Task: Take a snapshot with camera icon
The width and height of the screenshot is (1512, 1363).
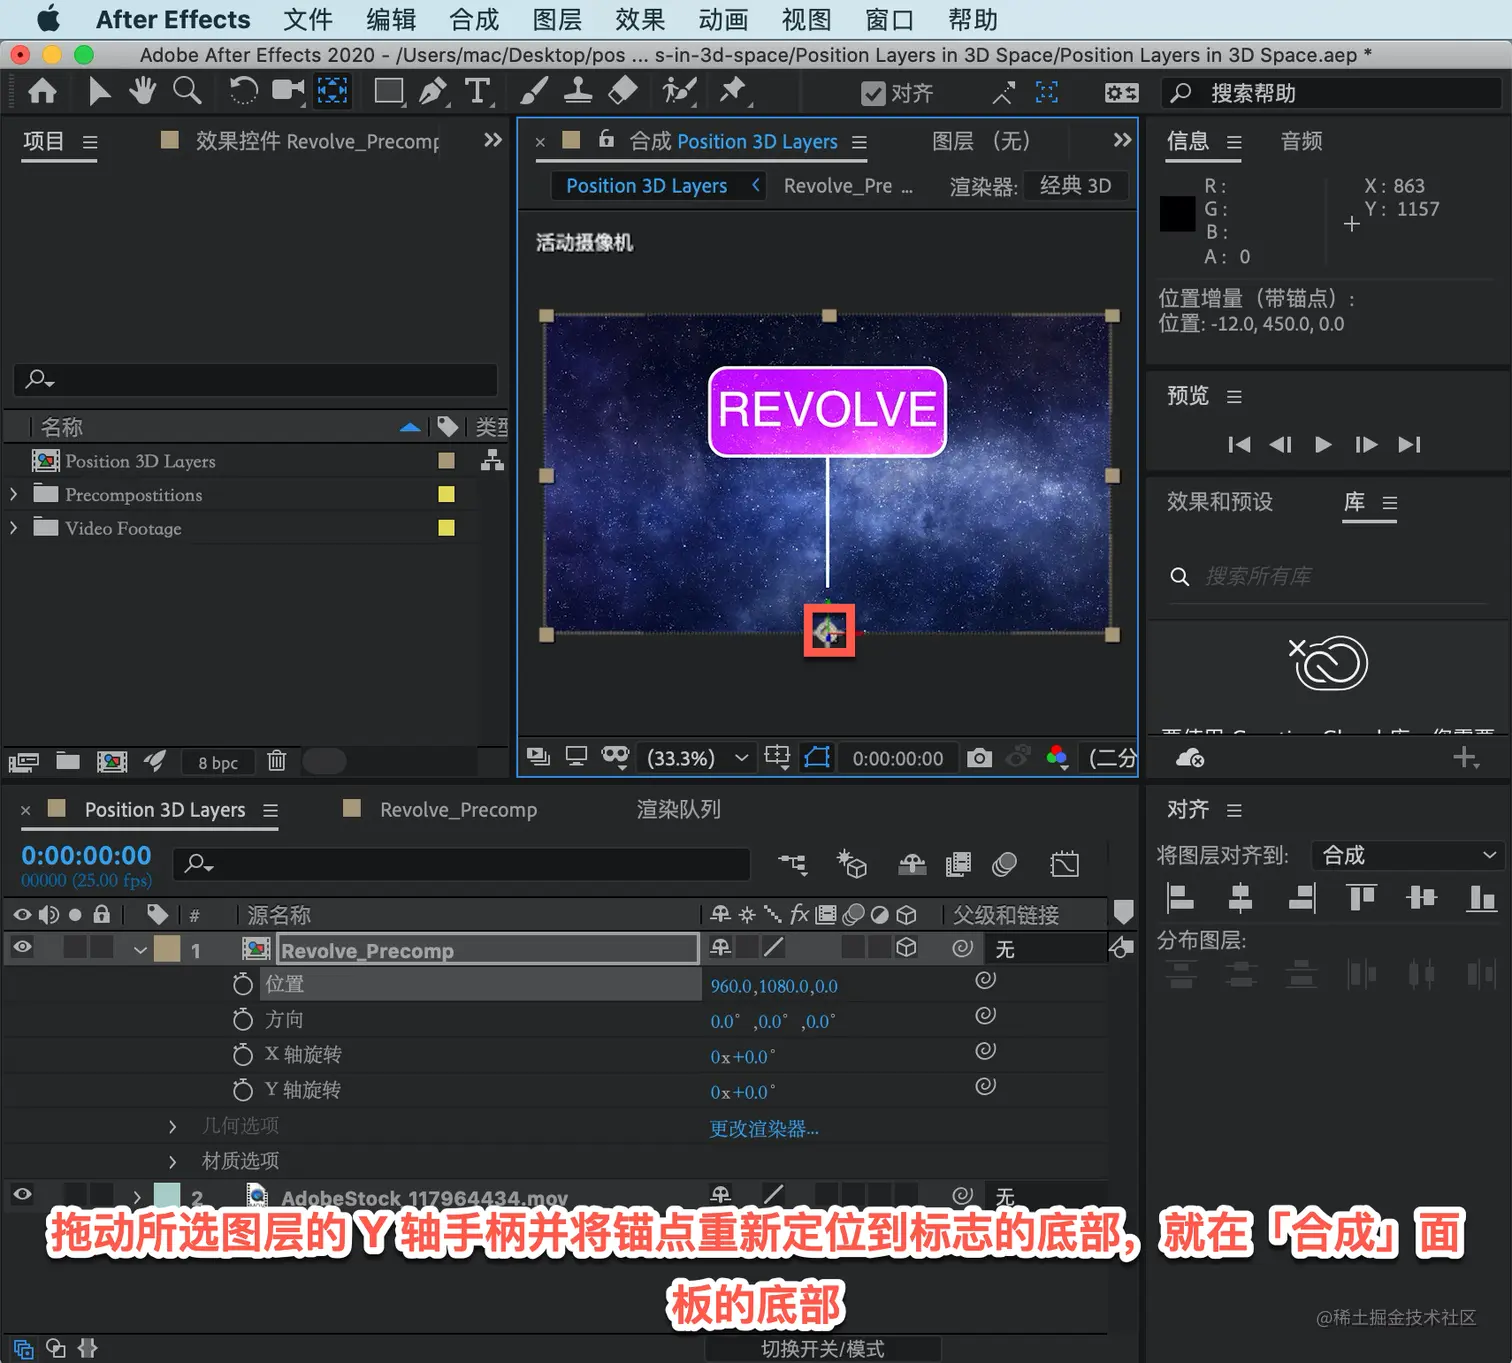Action: 980,758
